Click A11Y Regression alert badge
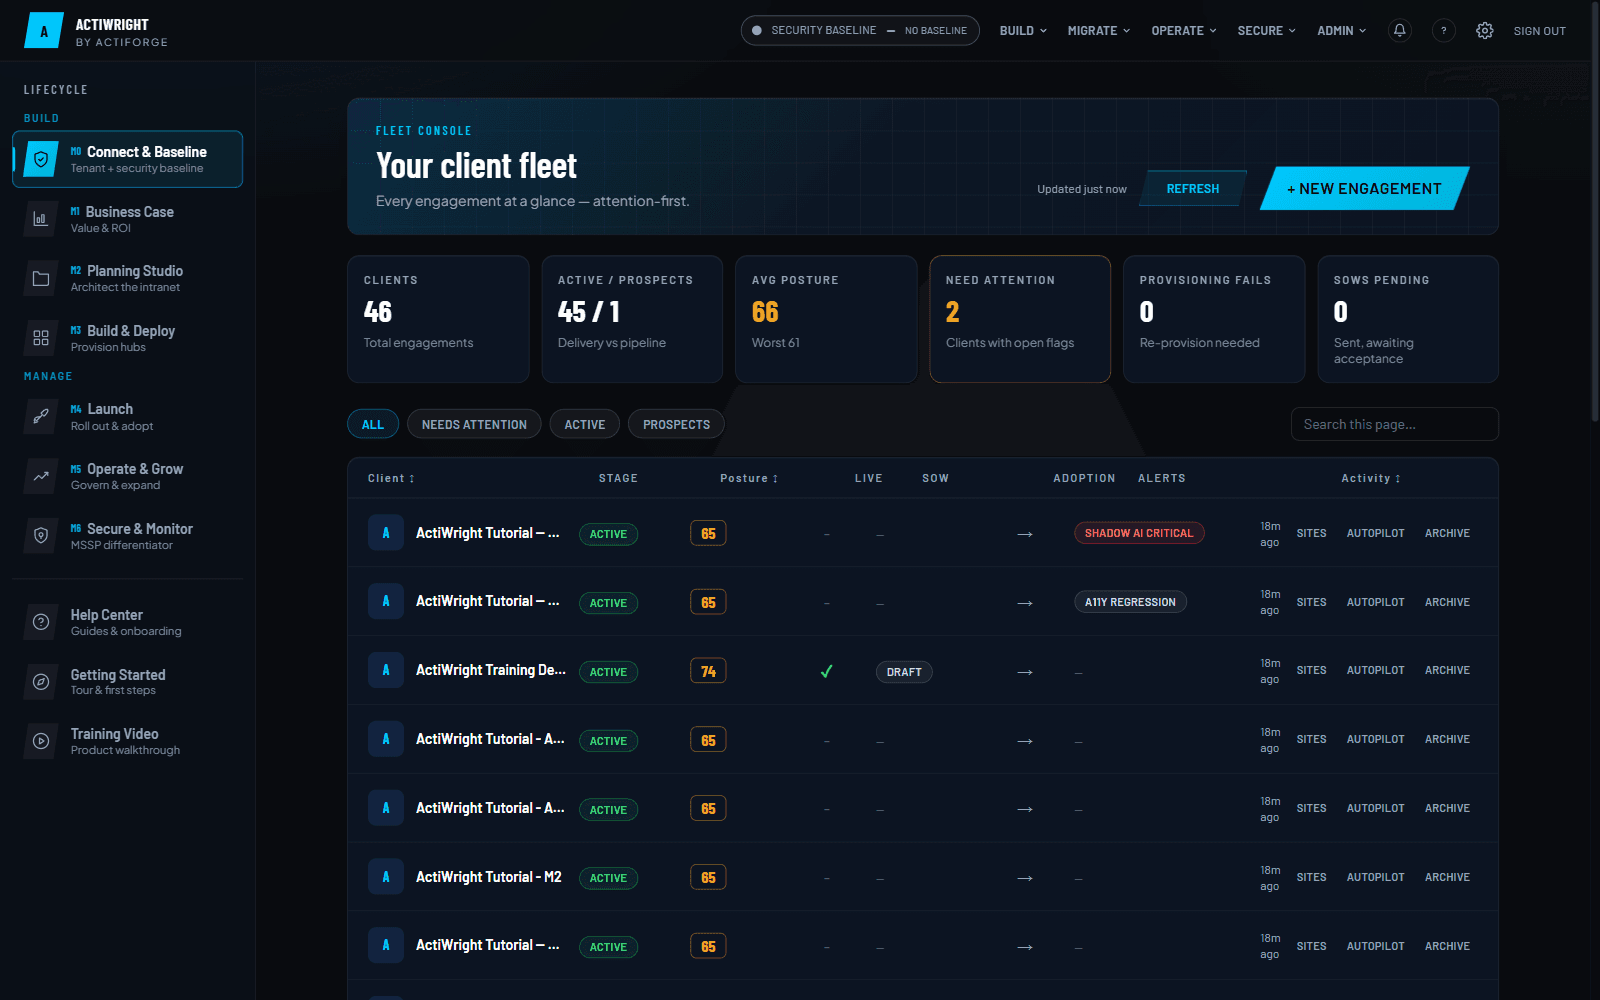The image size is (1600, 1000). coord(1130,602)
